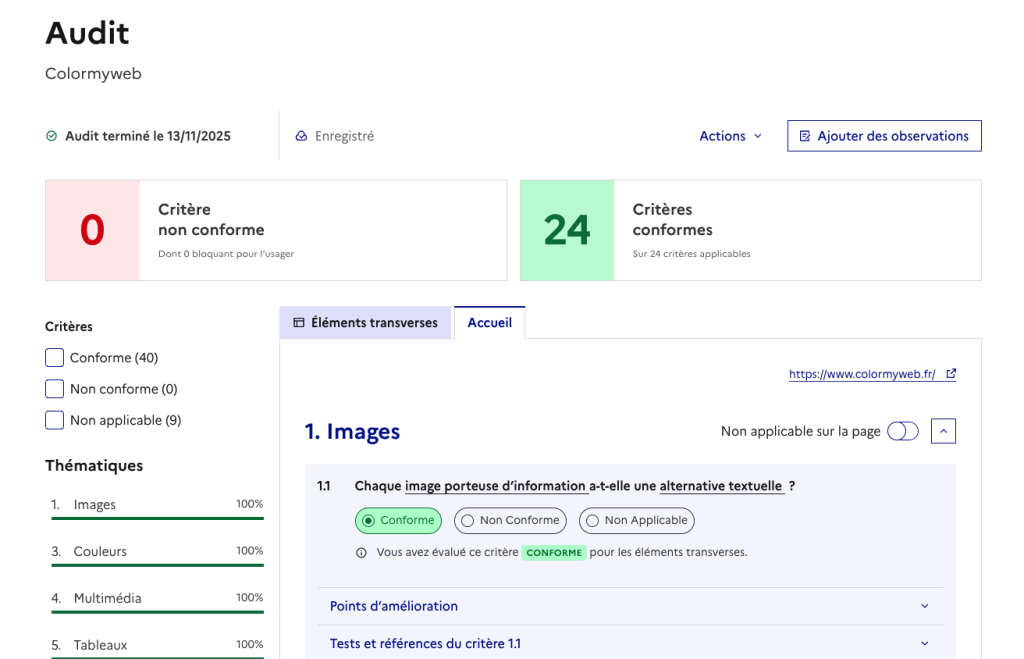Screen dimensions: 1024x659
Task: Select the Non Conforme radio option
Action: pos(510,520)
